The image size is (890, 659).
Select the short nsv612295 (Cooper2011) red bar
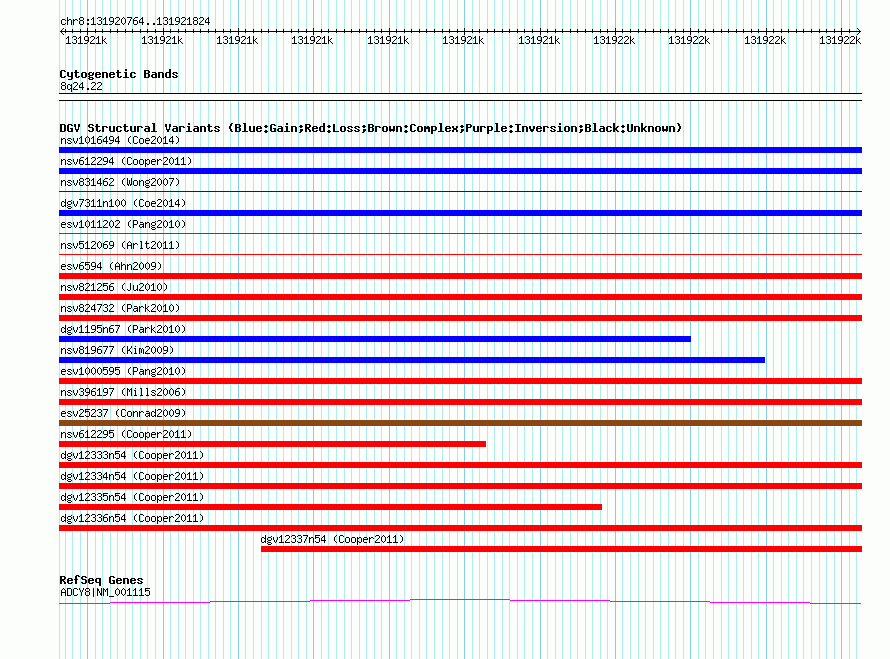point(272,444)
